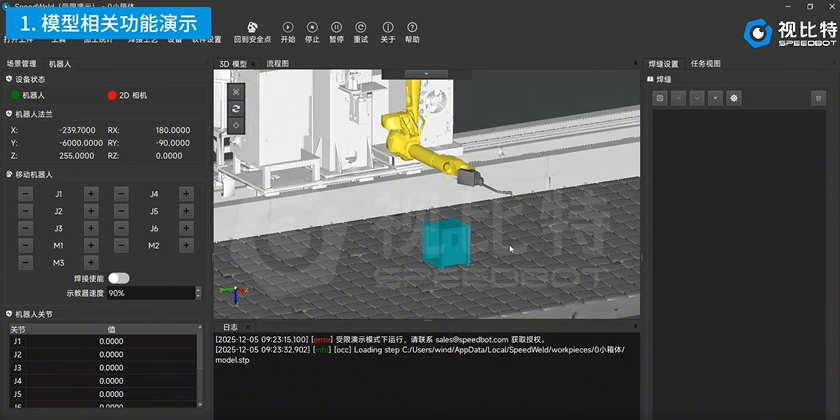Screen dimensions: 840x420
Task: Click the red 2D 相机 status indicator
Action: pyautogui.click(x=111, y=95)
